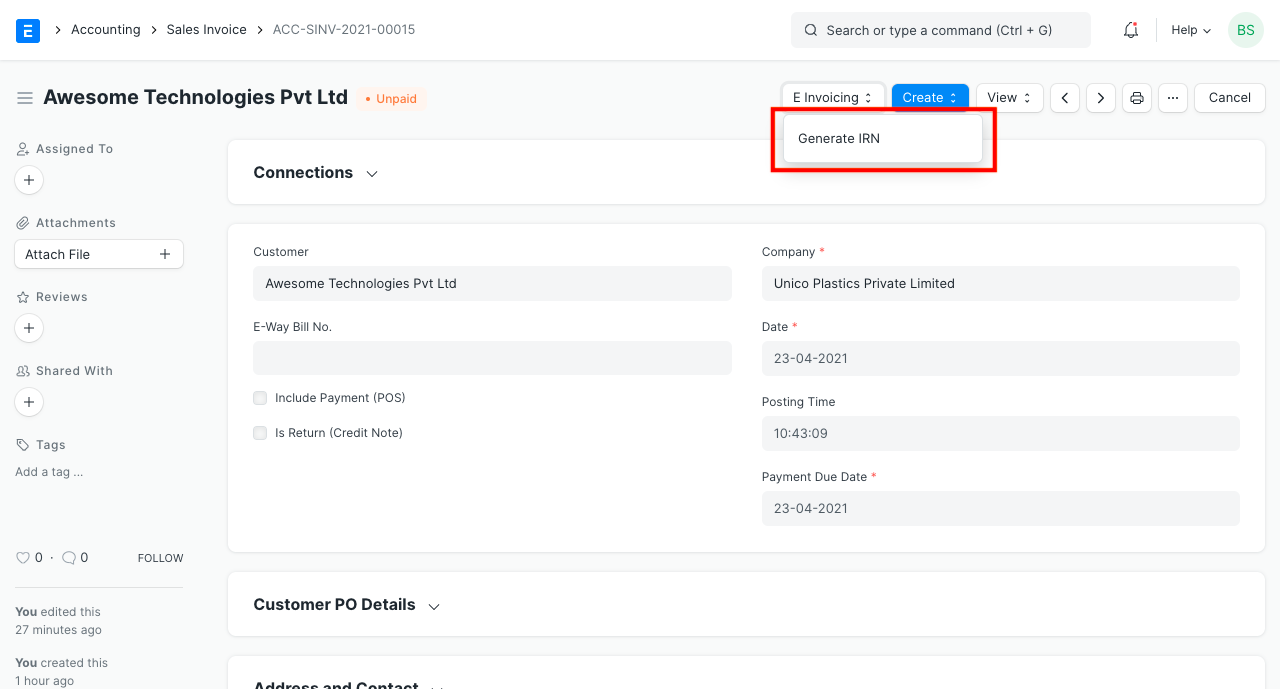This screenshot has height=689, width=1280.
Task: Select Generate IRN from the menu
Action: (x=838, y=138)
